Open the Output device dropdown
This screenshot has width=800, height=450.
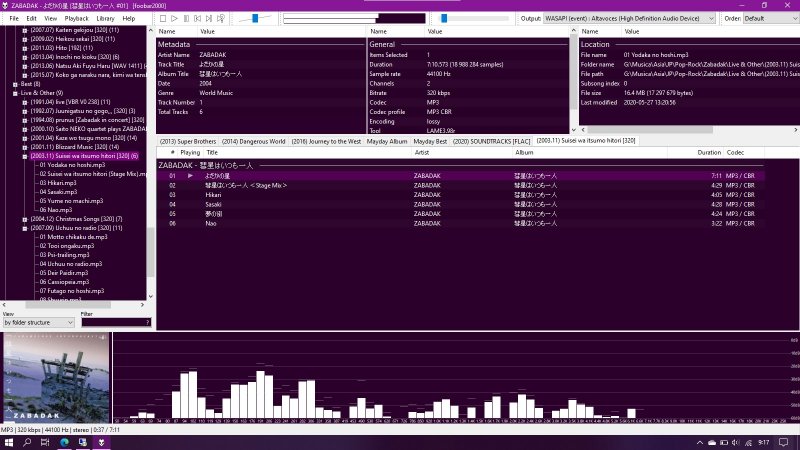pos(629,18)
